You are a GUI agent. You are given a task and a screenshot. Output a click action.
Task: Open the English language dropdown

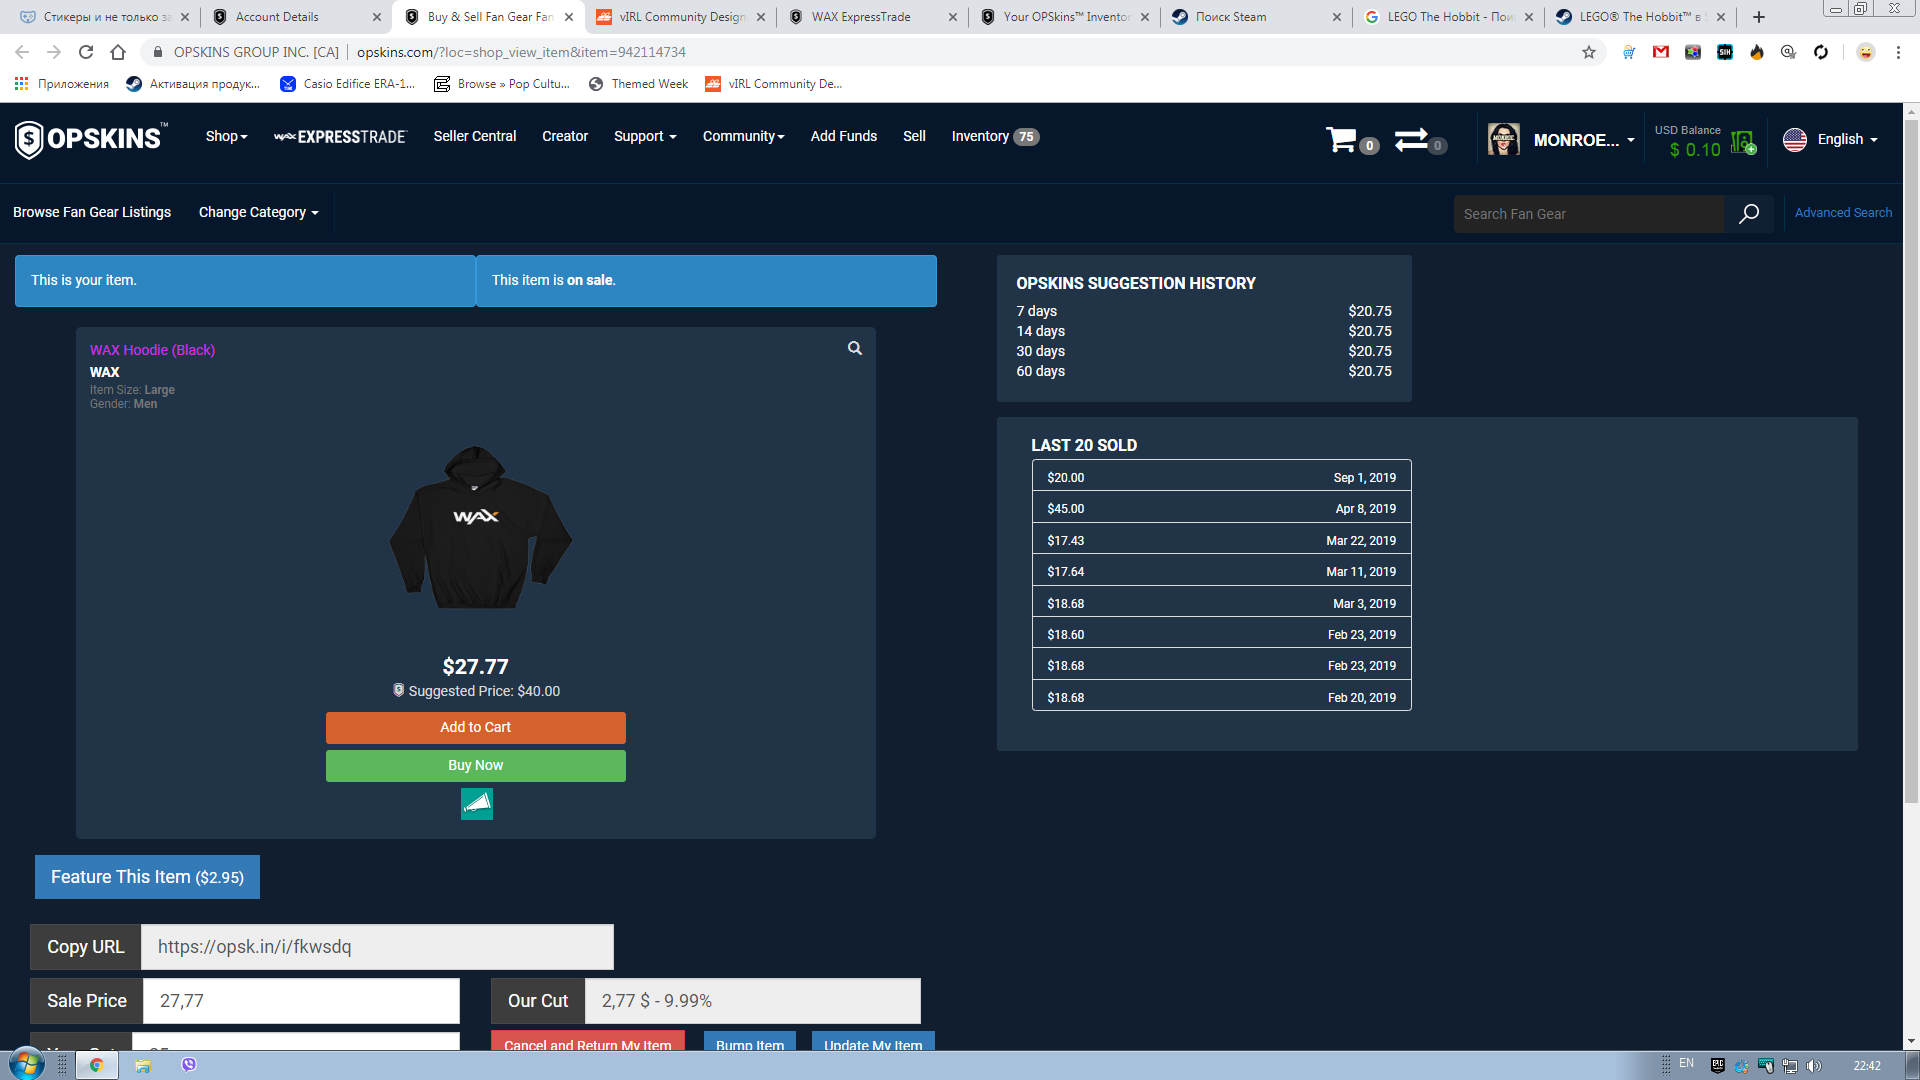click(x=1847, y=140)
